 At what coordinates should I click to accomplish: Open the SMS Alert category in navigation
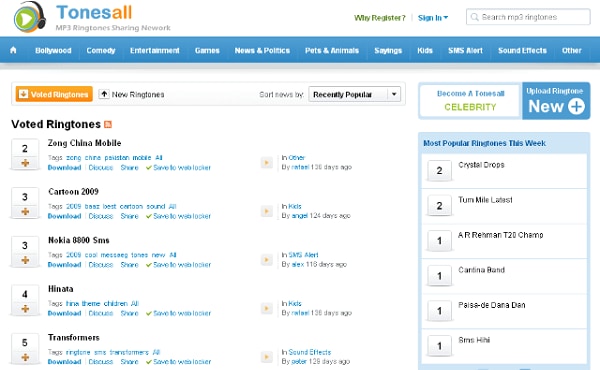click(x=465, y=51)
